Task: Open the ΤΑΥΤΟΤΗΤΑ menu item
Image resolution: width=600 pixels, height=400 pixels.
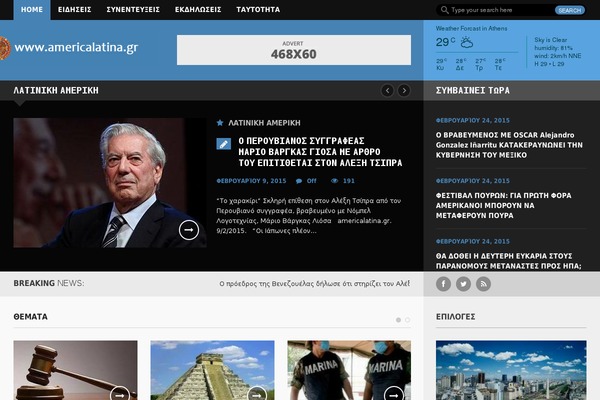Action: pyautogui.click(x=258, y=10)
